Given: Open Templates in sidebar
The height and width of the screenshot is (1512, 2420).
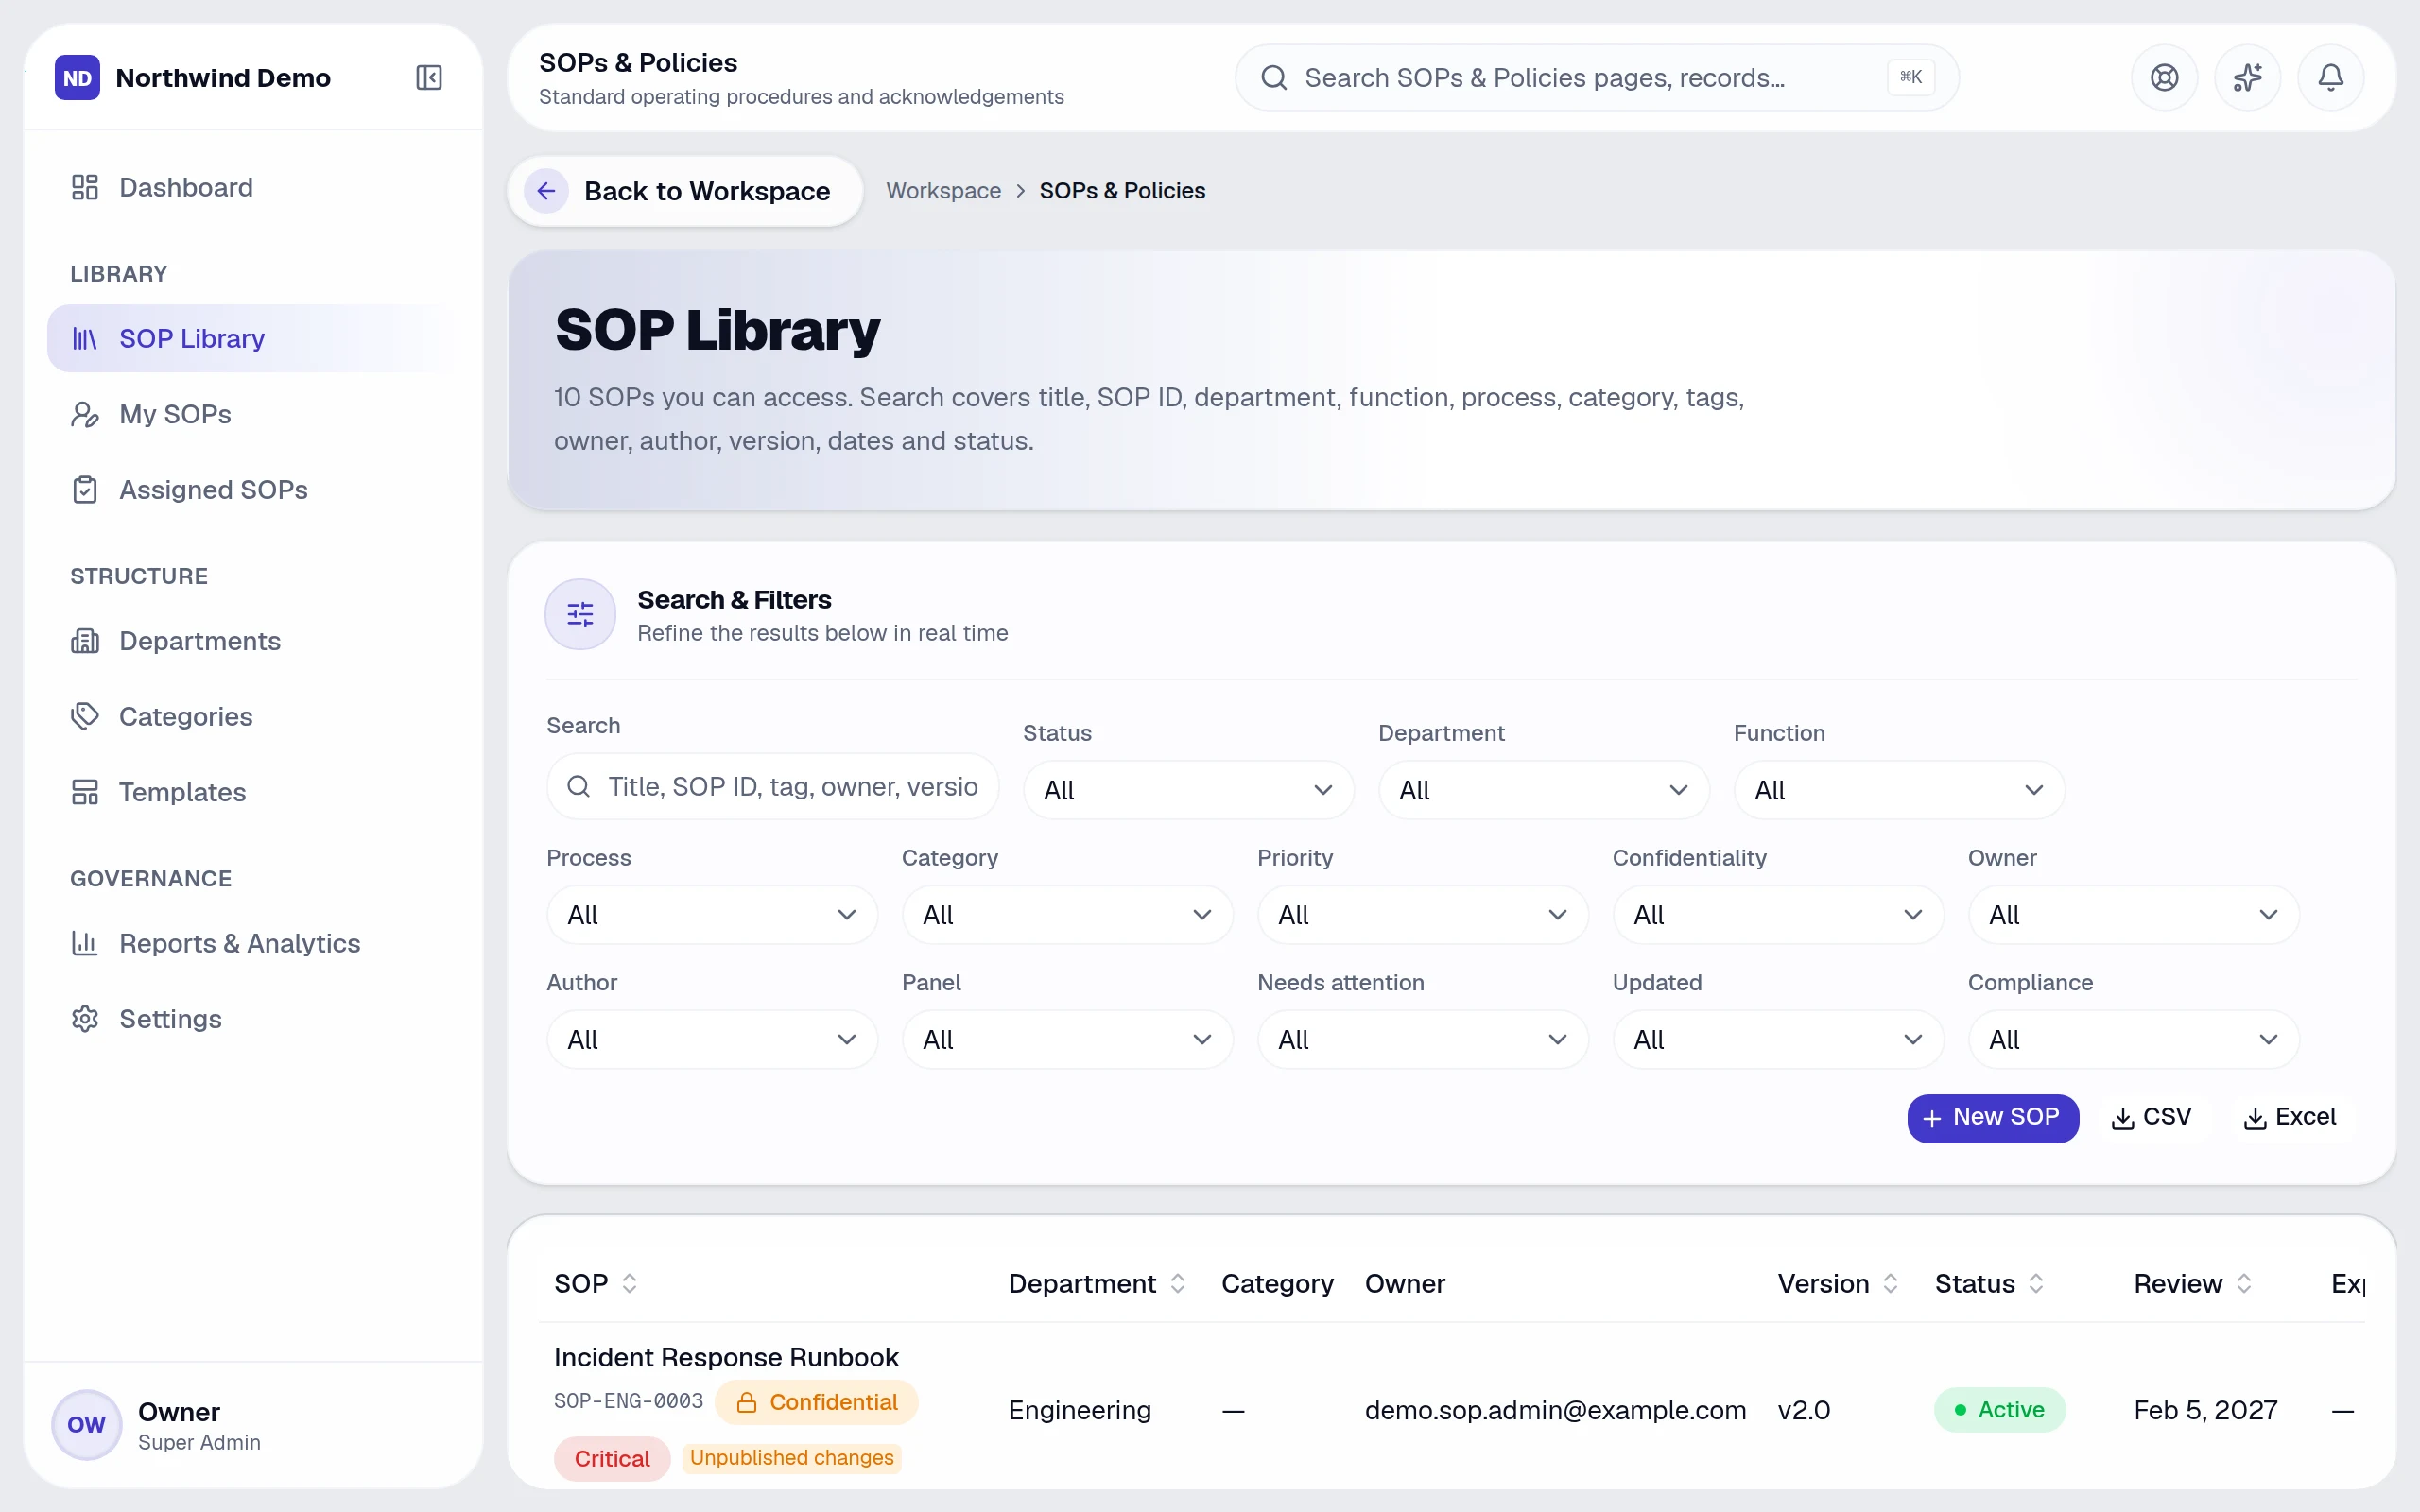Looking at the screenshot, I should (x=253, y=792).
